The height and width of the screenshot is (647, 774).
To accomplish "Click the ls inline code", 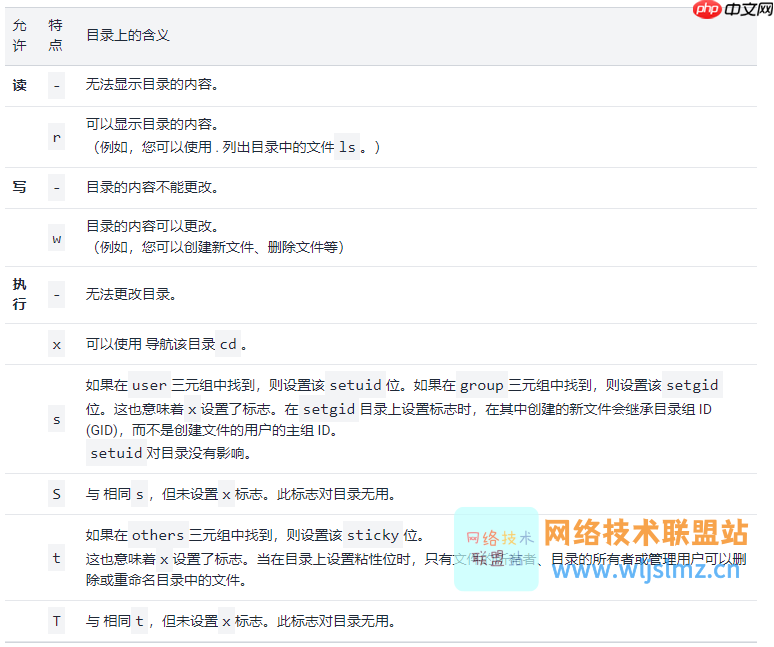I will [347, 147].
